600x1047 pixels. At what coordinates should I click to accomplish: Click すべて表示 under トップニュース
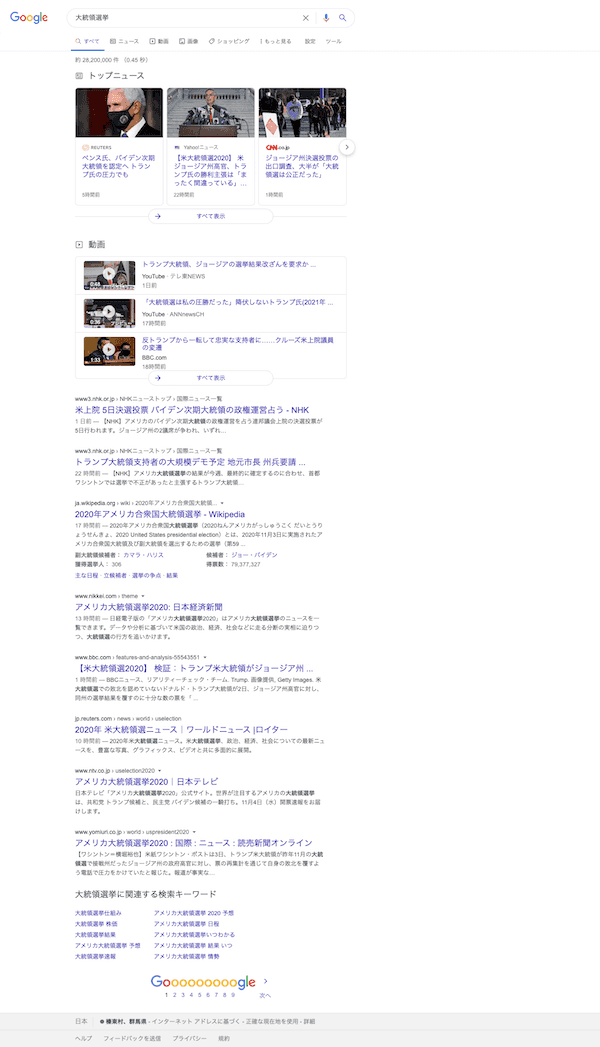click(211, 216)
